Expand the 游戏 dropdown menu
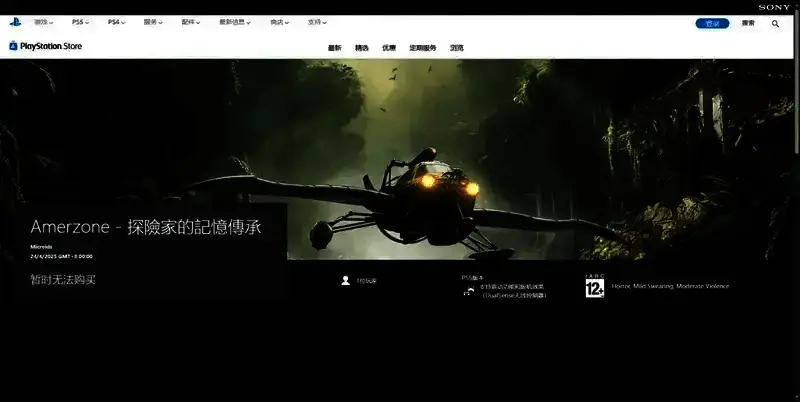The height and width of the screenshot is (402, 800). [43, 22]
